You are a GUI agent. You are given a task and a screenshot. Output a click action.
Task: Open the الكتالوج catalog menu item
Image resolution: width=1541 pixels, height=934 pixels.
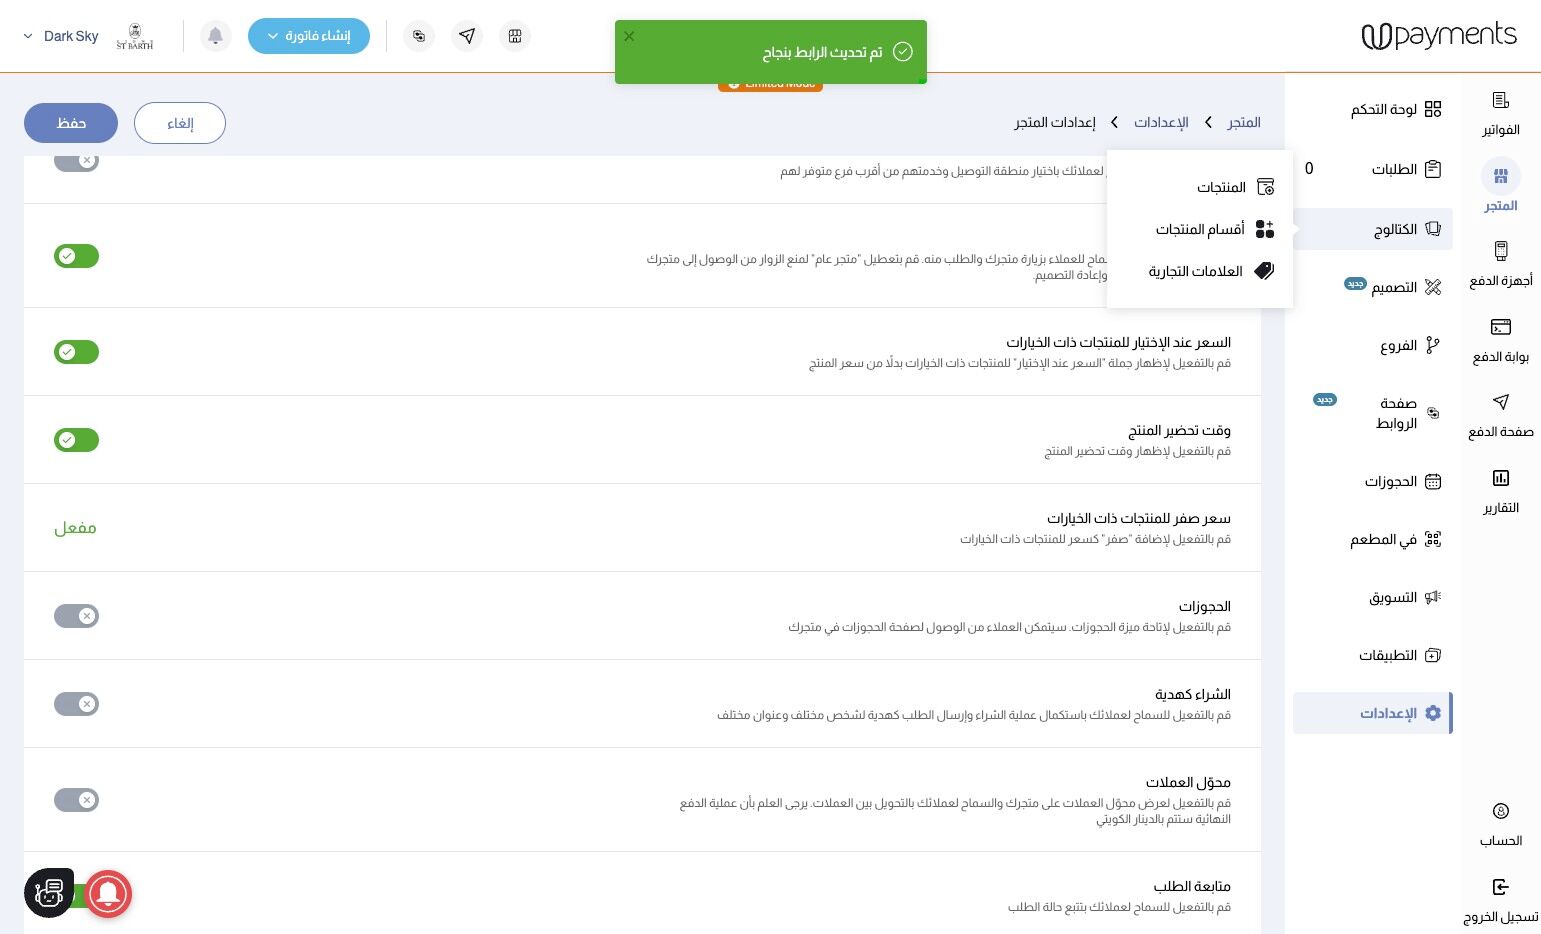tap(1373, 229)
